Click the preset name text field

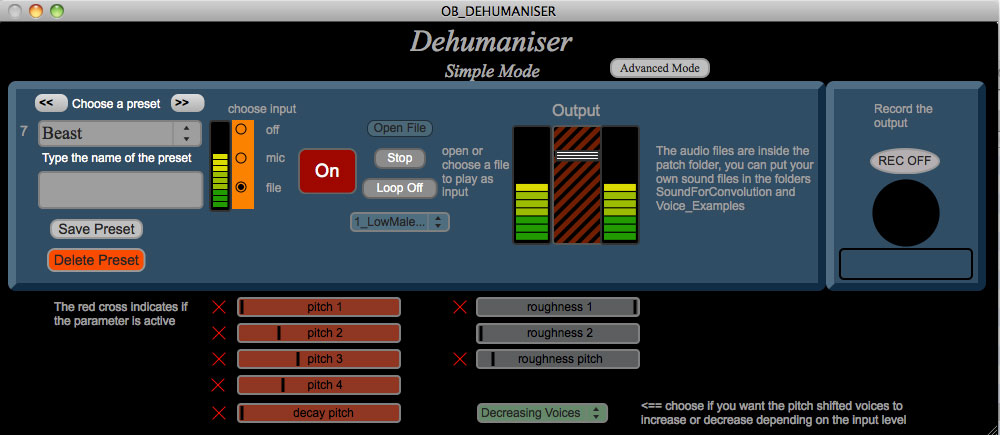[x=120, y=189]
